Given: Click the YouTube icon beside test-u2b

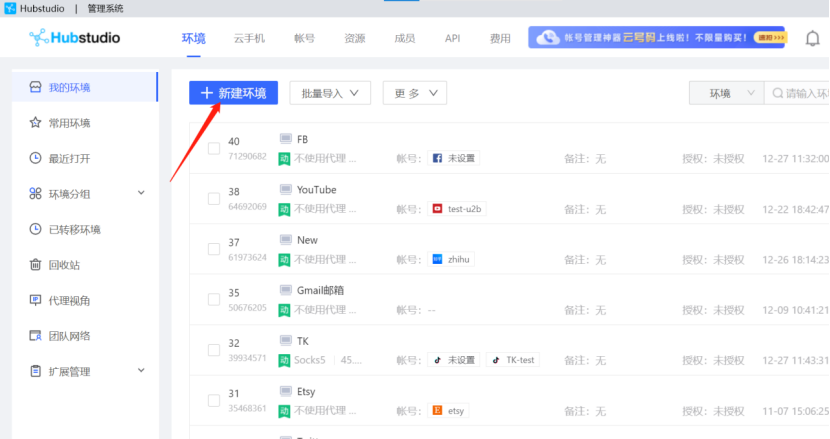Looking at the screenshot, I should coord(437,209).
